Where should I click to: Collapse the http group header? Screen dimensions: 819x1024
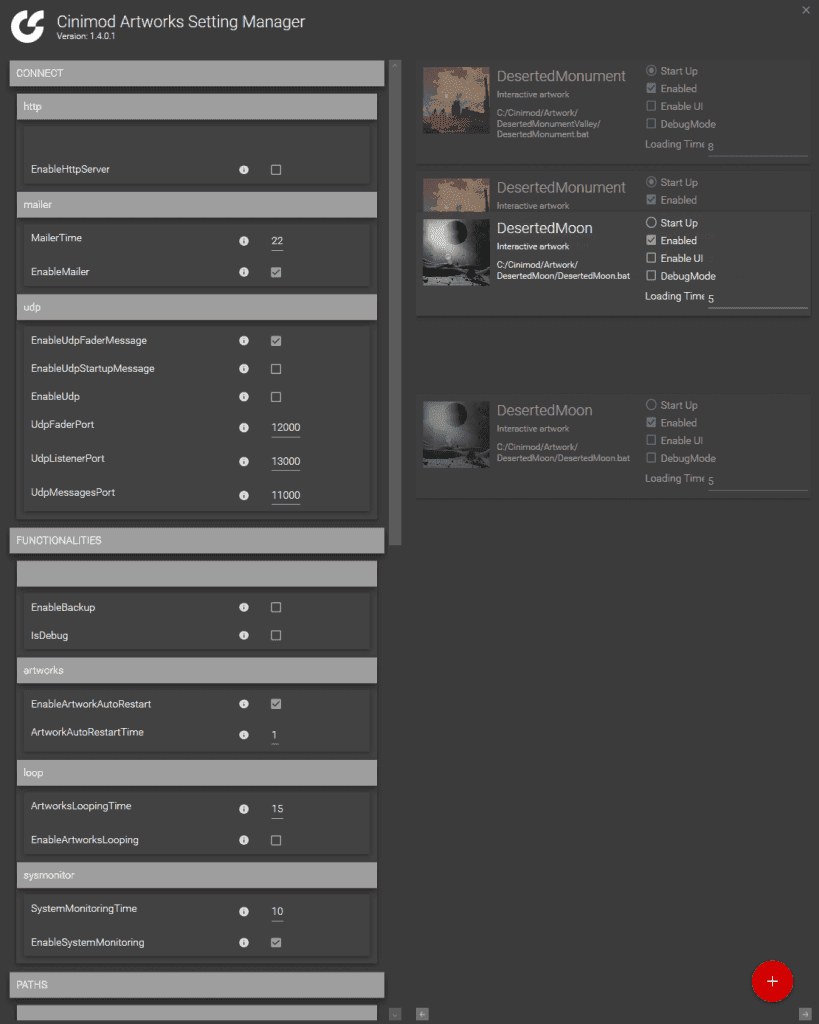(x=197, y=106)
